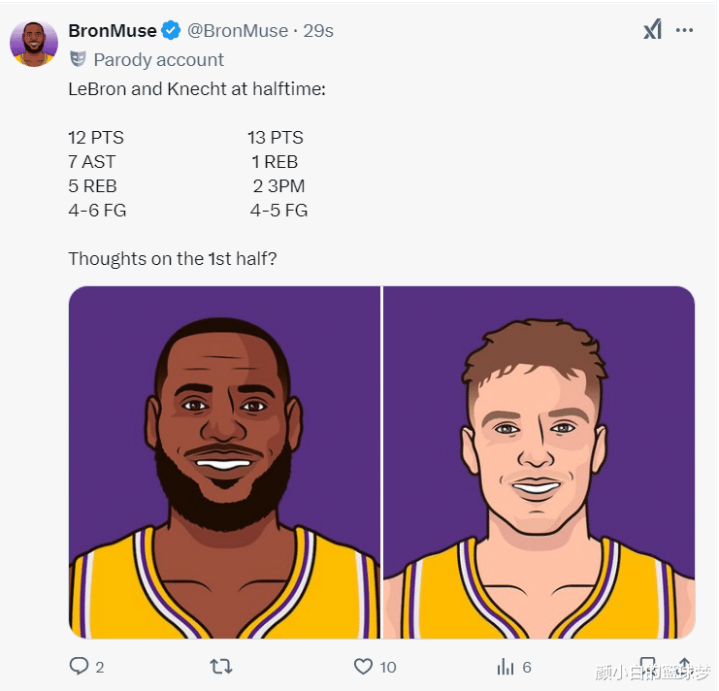The height and width of the screenshot is (691, 719).
Task: Click the repost arrows icon
Action: [221, 666]
